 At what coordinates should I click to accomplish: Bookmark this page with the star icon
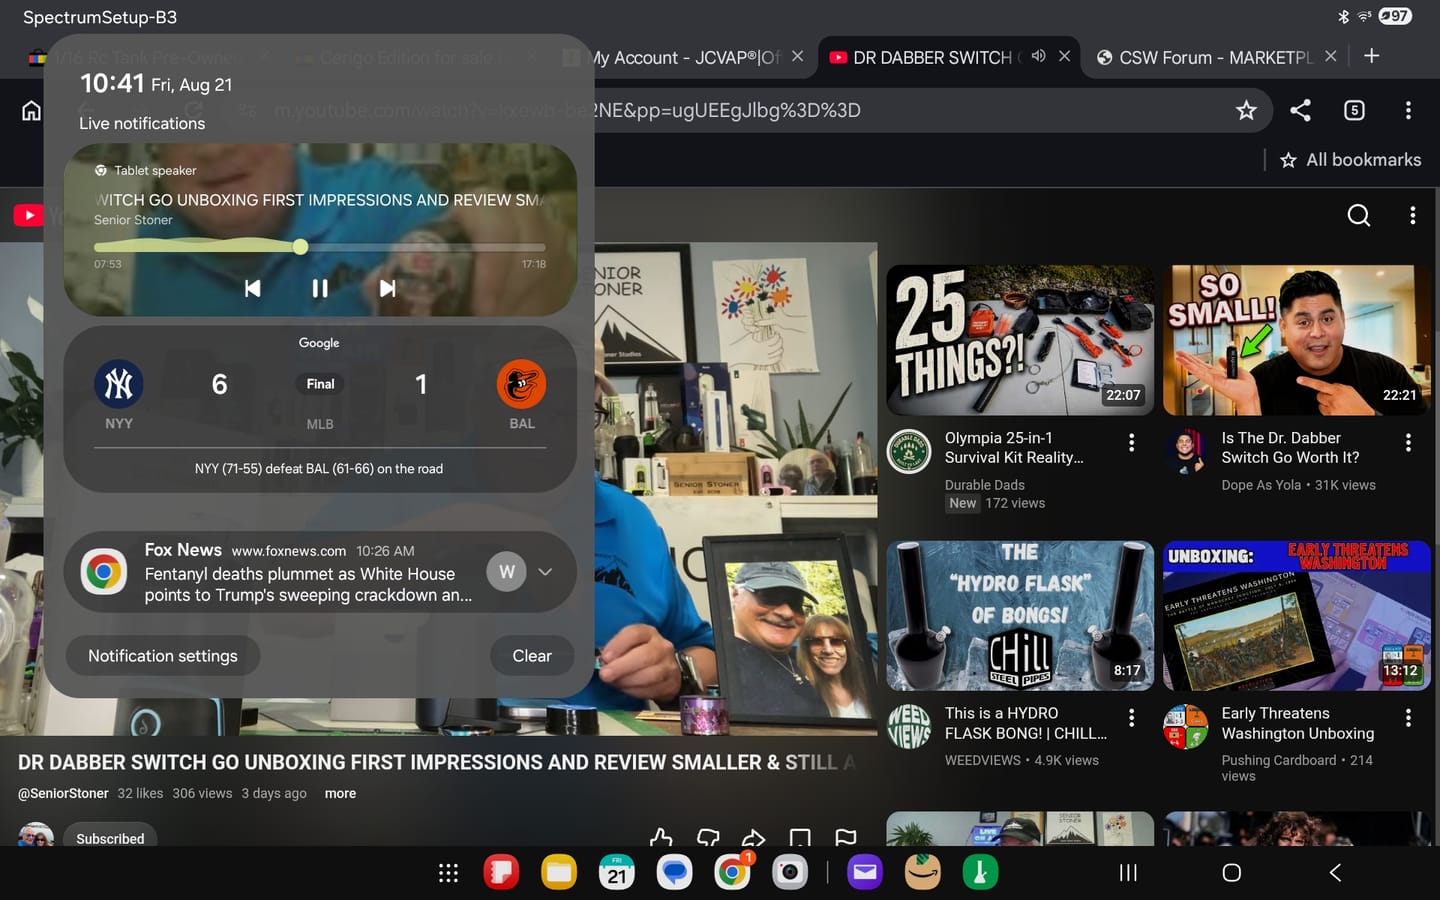pos(1246,110)
